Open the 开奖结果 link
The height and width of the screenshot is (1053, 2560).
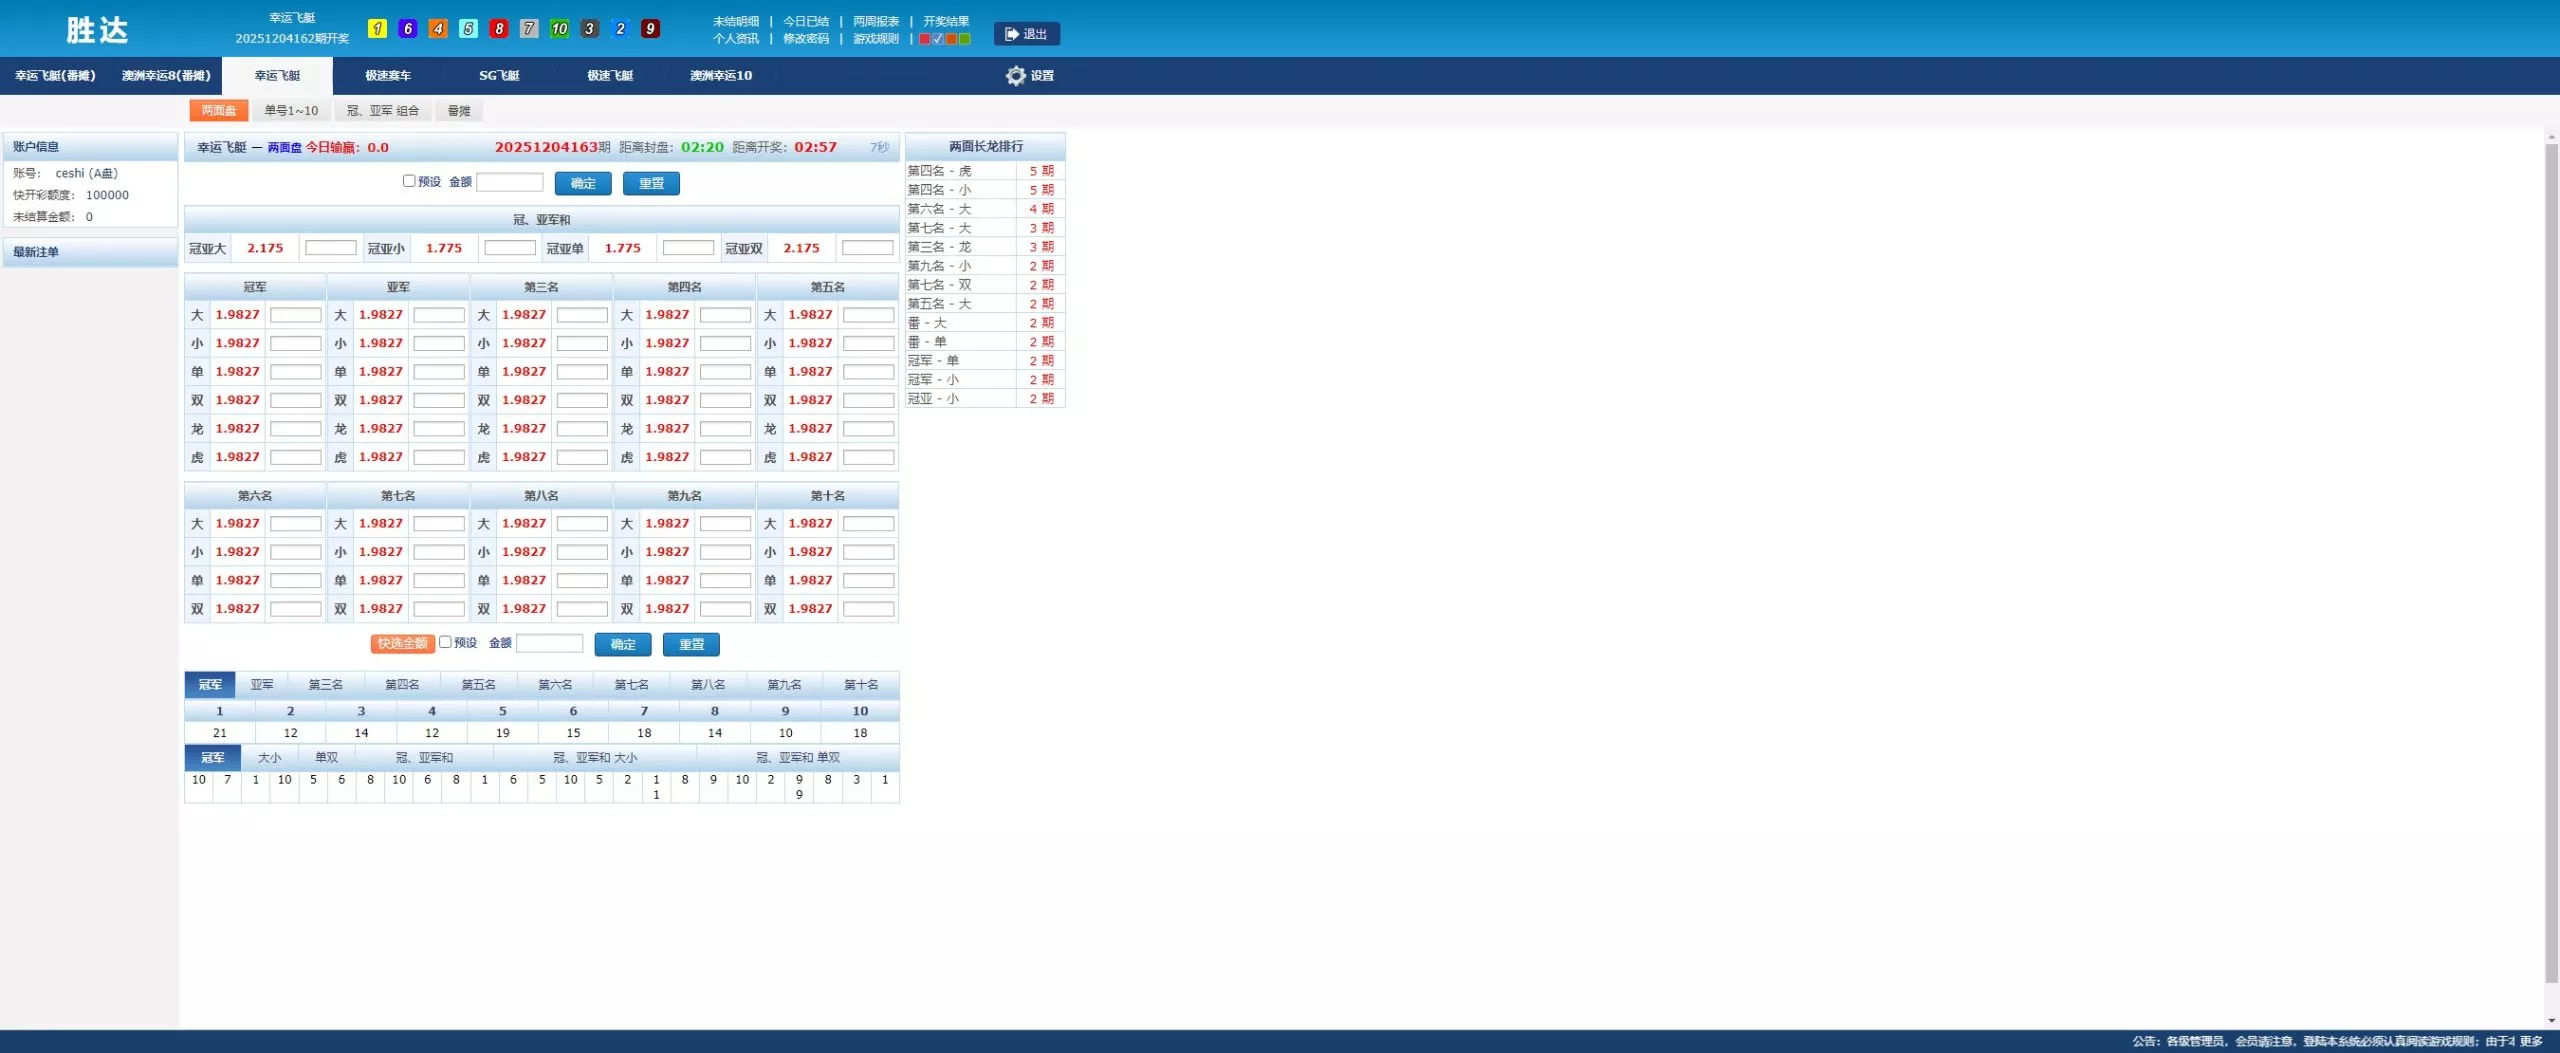pyautogui.click(x=946, y=21)
